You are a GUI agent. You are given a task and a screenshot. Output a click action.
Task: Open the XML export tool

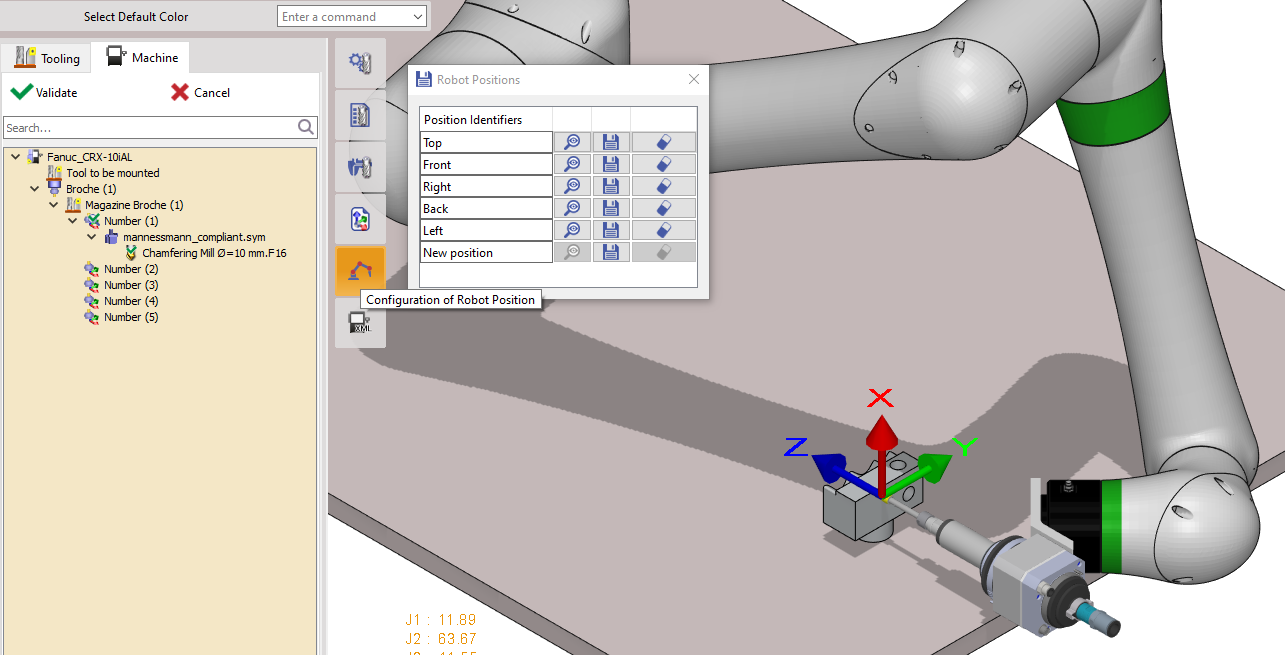pyautogui.click(x=360, y=322)
